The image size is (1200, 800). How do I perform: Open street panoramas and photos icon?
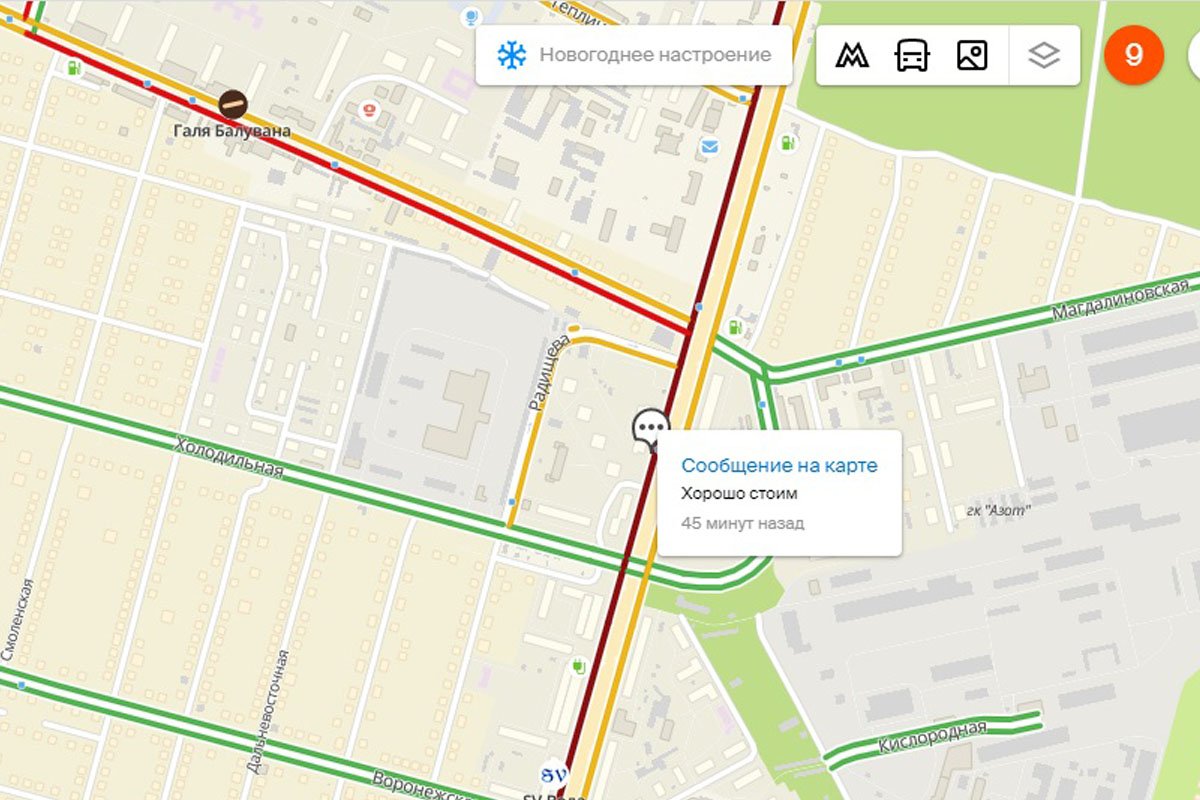click(x=972, y=55)
